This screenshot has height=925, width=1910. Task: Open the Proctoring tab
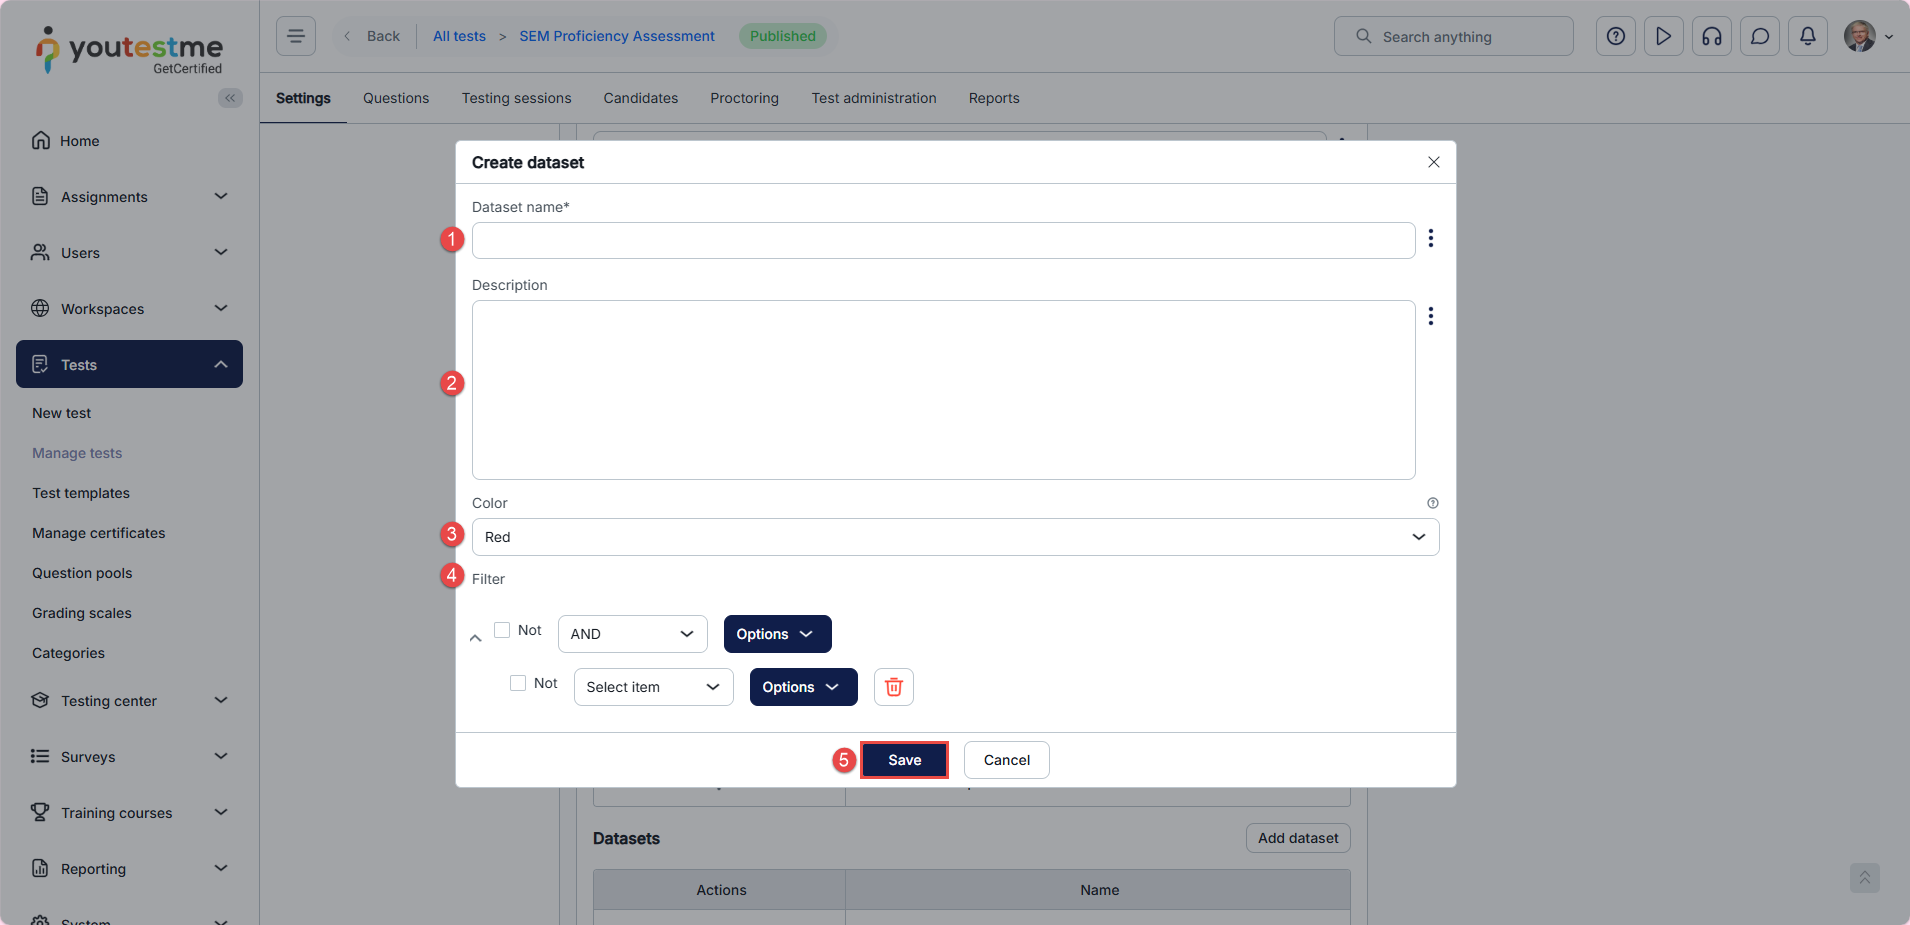(744, 98)
